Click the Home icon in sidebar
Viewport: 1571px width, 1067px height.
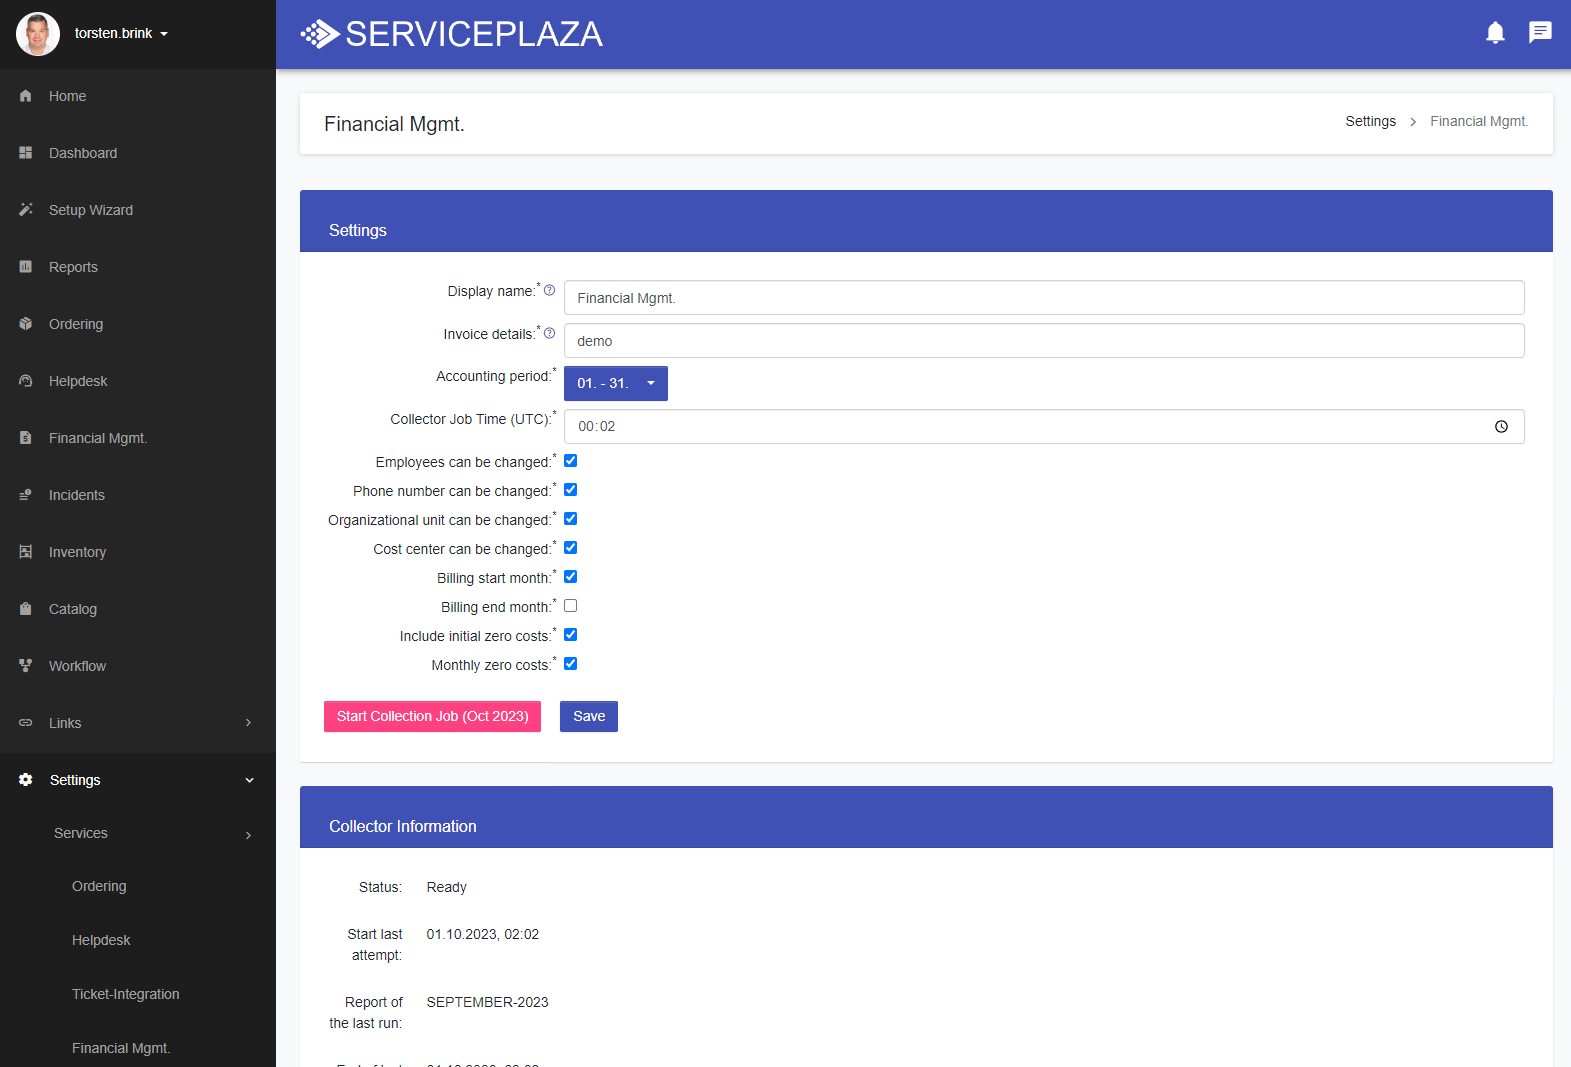coord(26,96)
